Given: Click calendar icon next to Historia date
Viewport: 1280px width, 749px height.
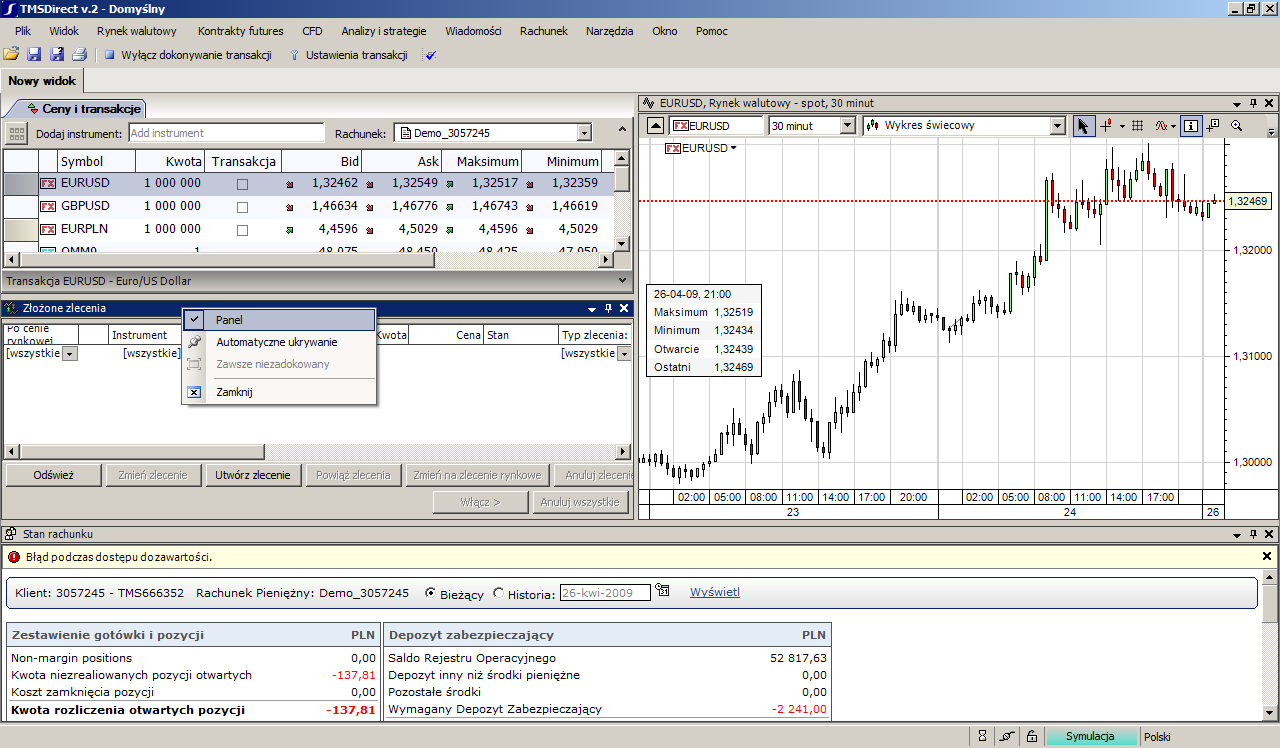Looking at the screenshot, I should (x=662, y=592).
